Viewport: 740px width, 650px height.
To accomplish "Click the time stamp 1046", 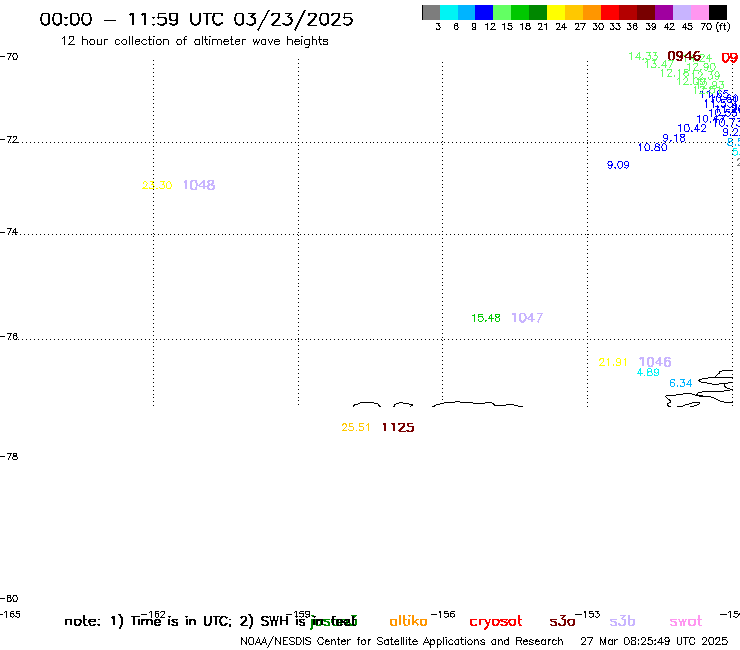I will click(655, 362).
